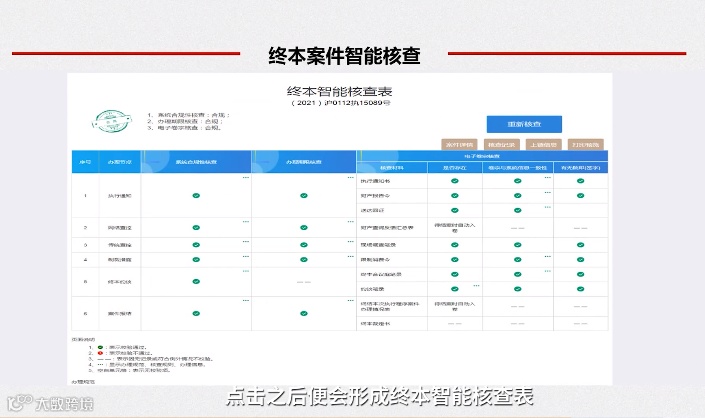Click the 财产报告令 material row label
This screenshot has height=418, width=705.
(x=375, y=196)
